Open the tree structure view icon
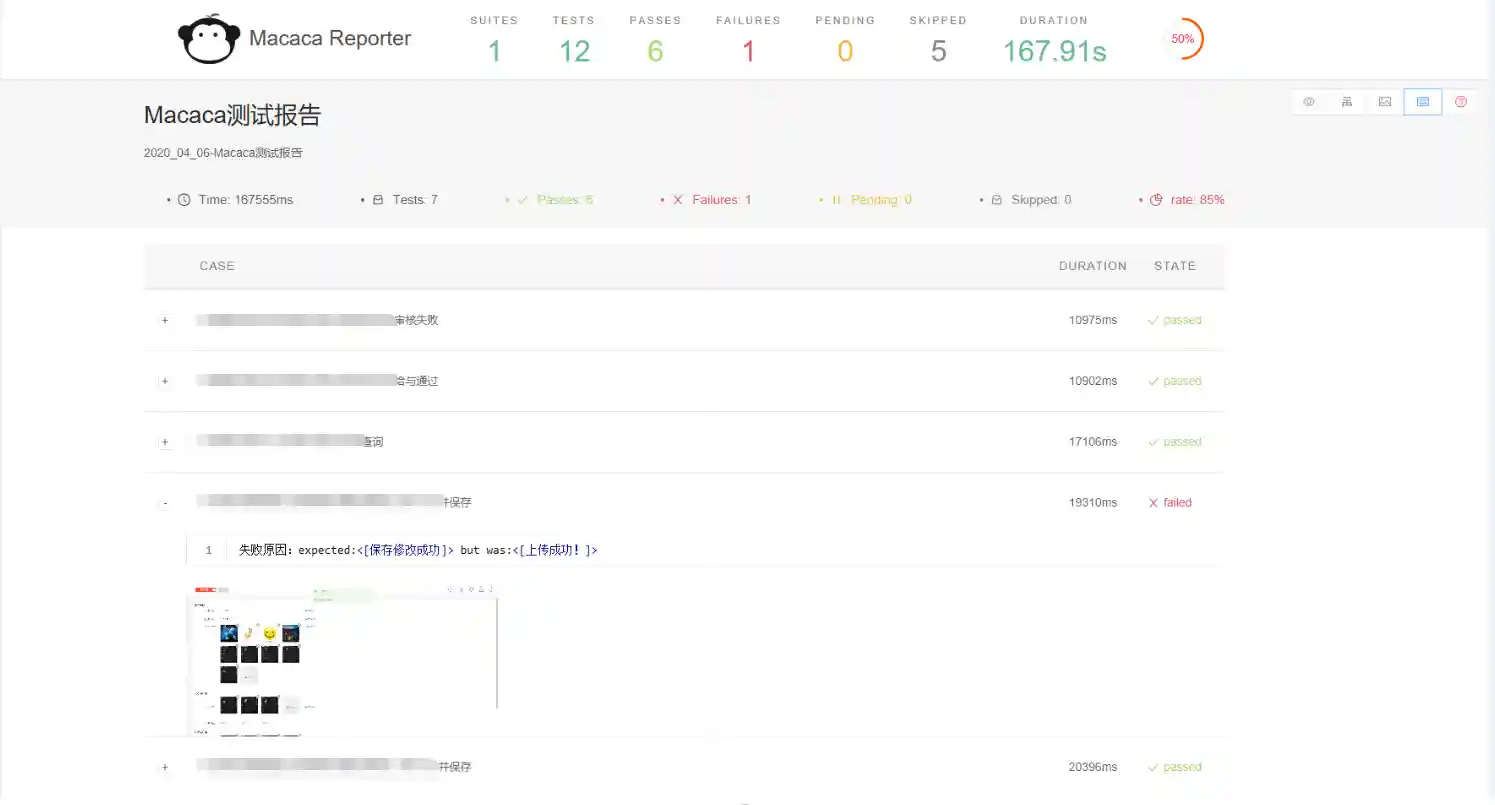 [1347, 102]
